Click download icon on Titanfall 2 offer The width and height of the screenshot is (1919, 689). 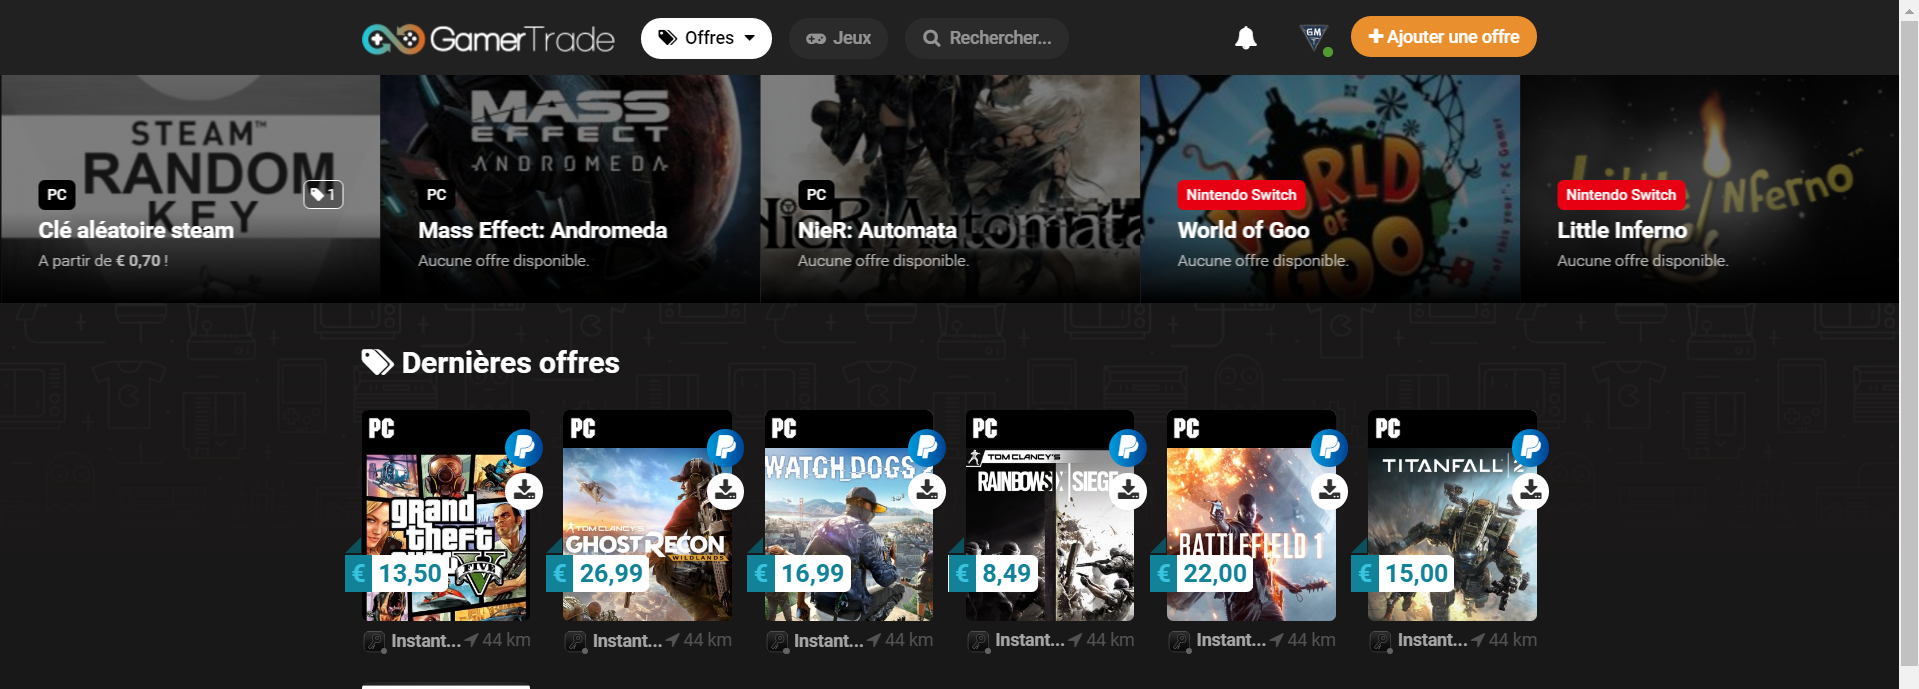click(1531, 491)
